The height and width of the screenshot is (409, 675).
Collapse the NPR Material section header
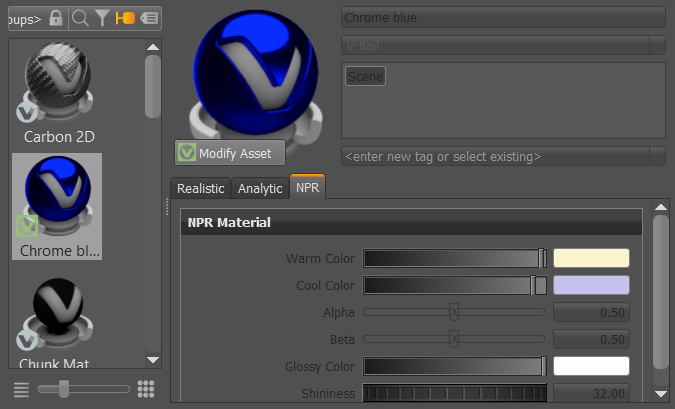click(412, 223)
